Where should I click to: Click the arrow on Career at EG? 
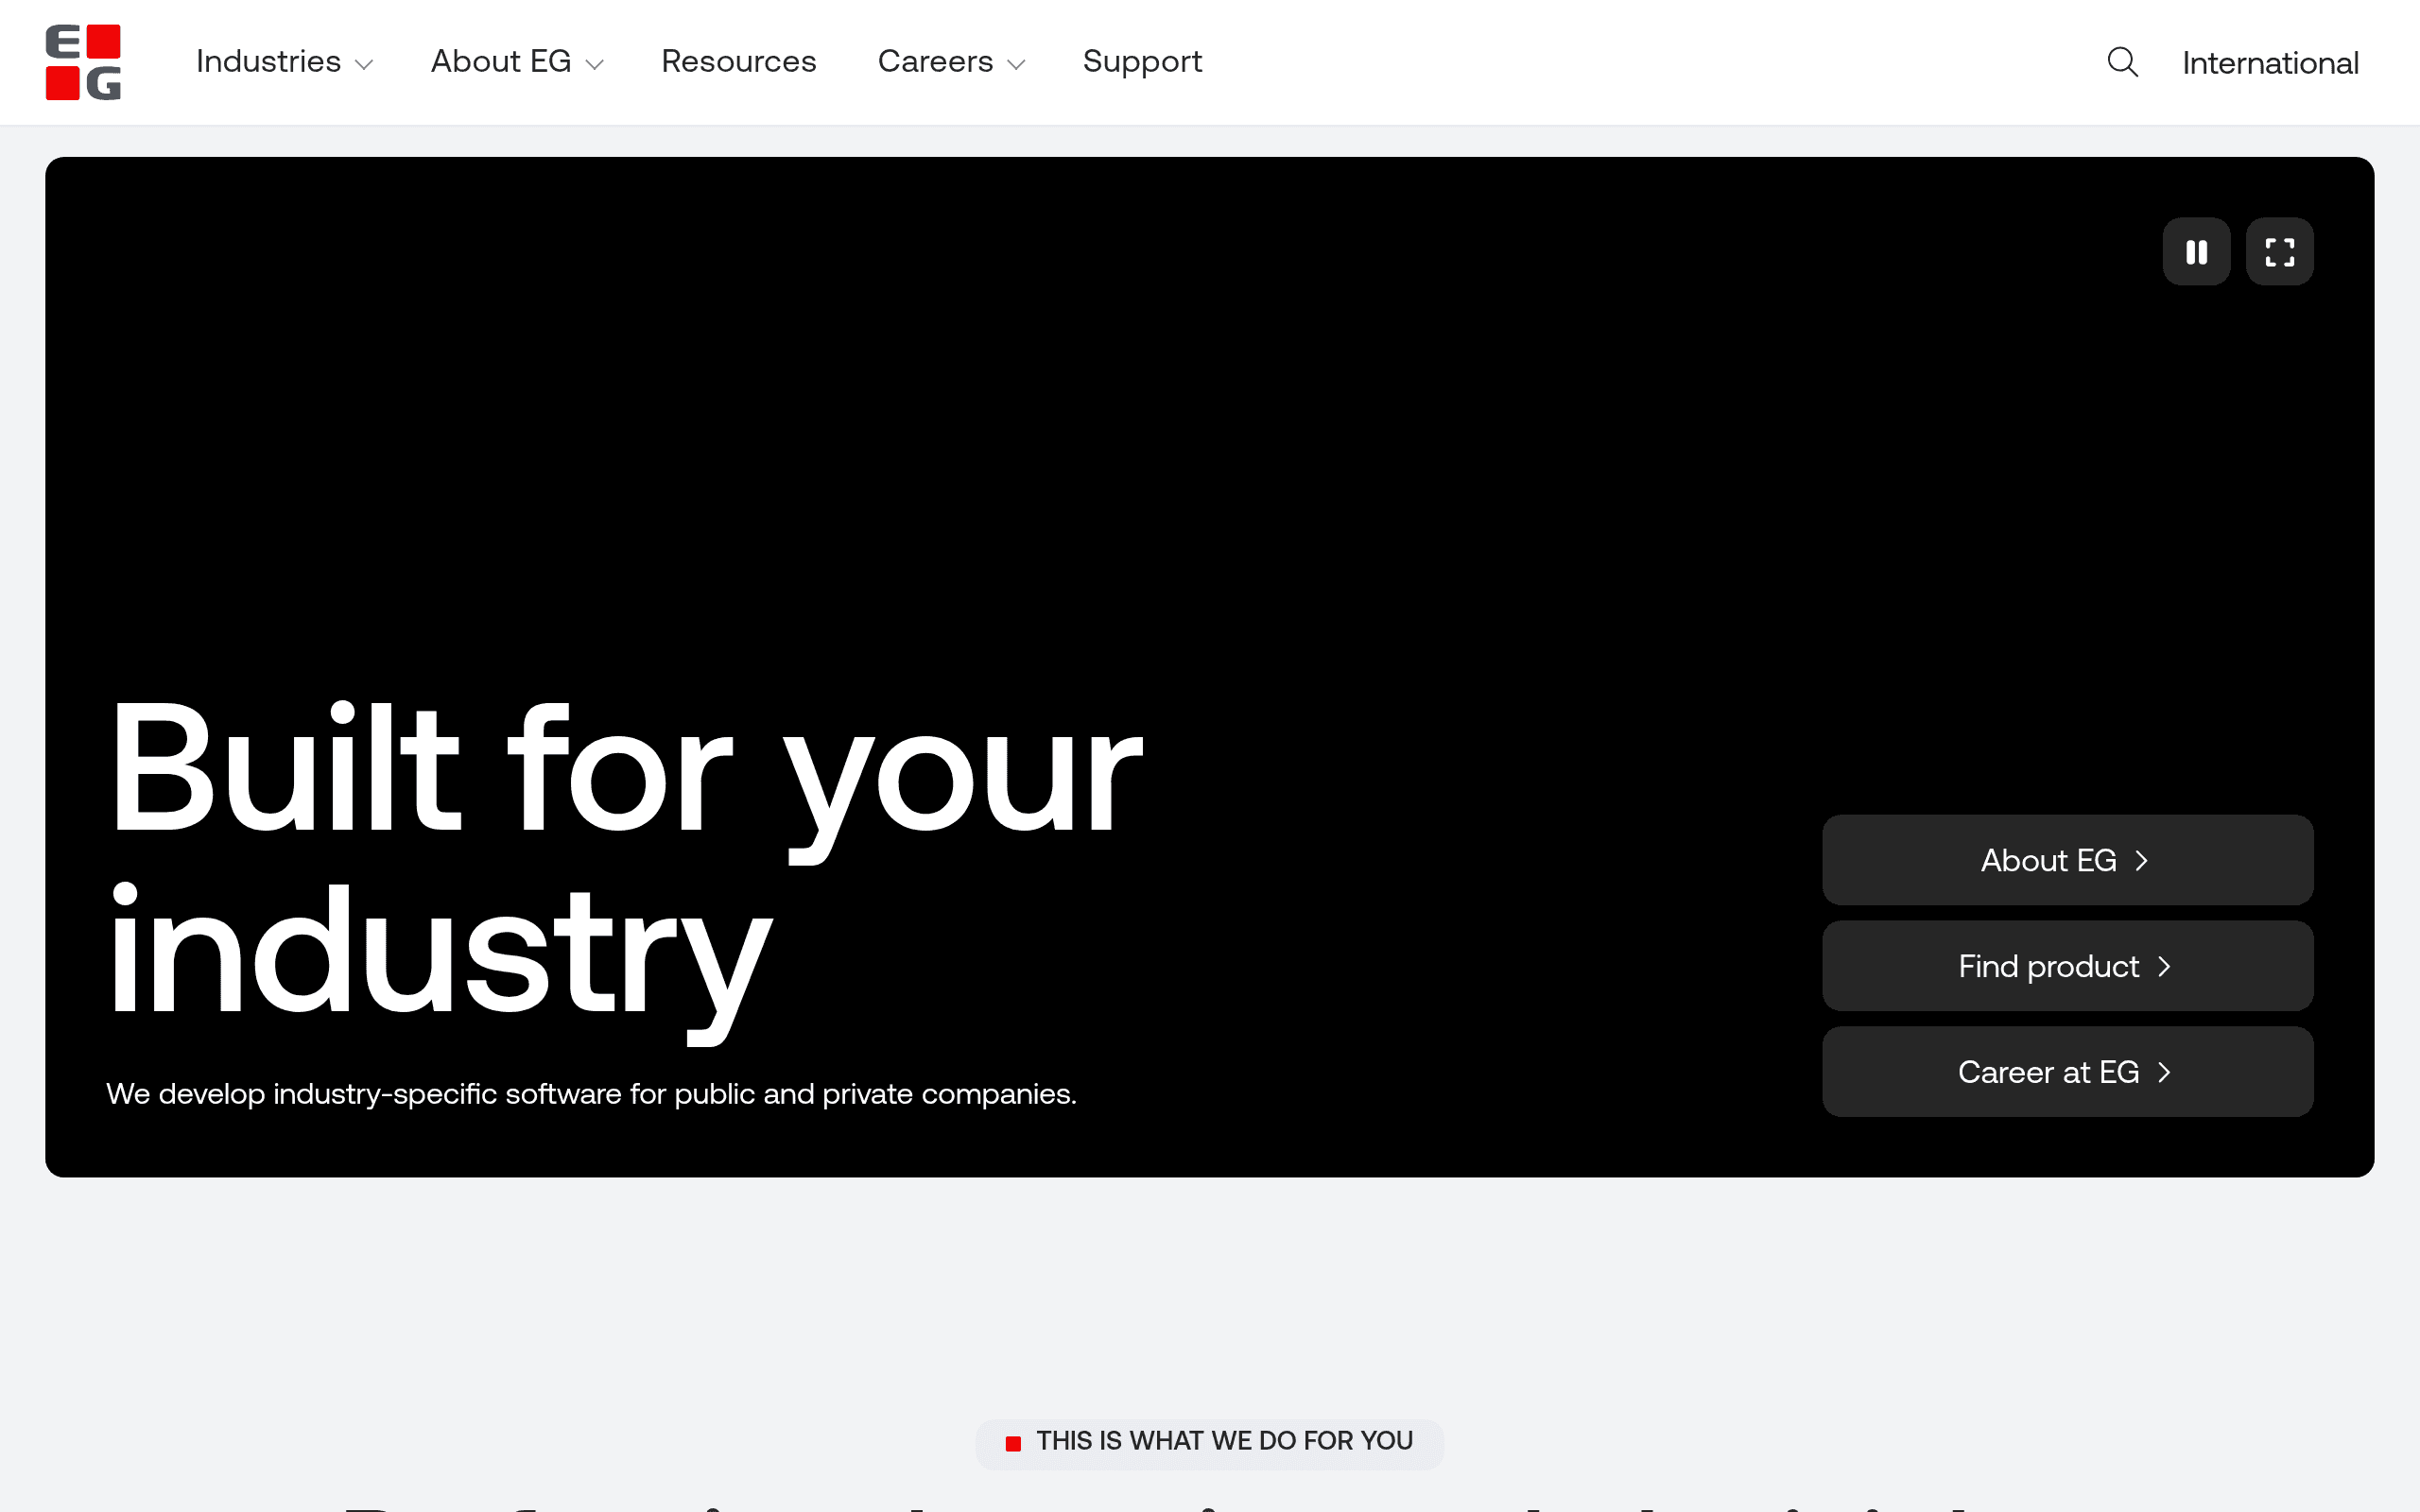(x=2164, y=1073)
